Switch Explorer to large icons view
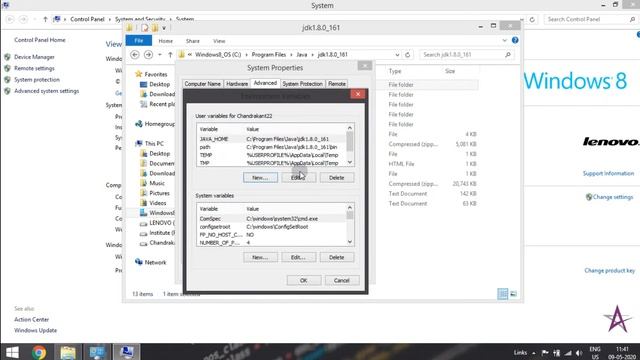640x360 pixels. (x=513, y=293)
